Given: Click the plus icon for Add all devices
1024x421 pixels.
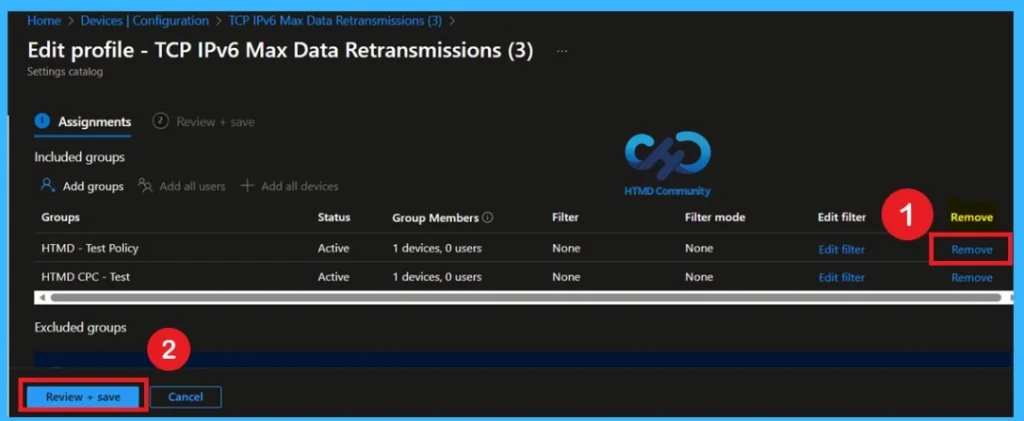Looking at the screenshot, I should 247,186.
